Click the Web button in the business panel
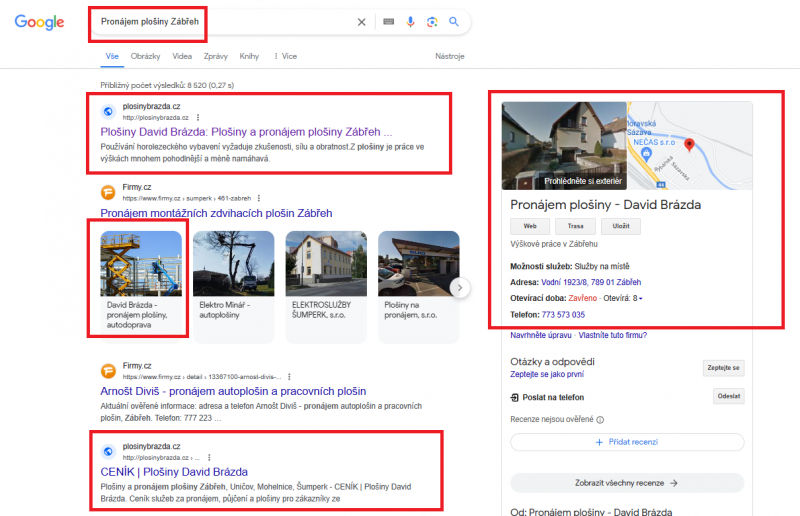The width and height of the screenshot is (800, 516). click(x=530, y=226)
